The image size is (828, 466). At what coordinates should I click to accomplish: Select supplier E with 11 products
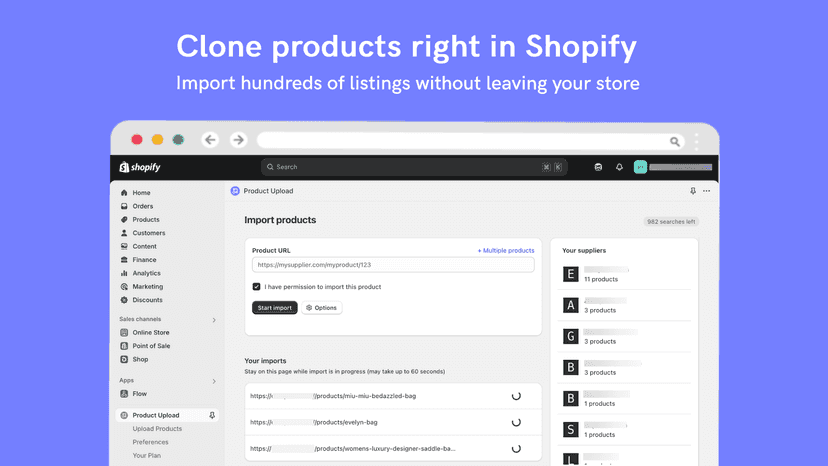(x=624, y=274)
